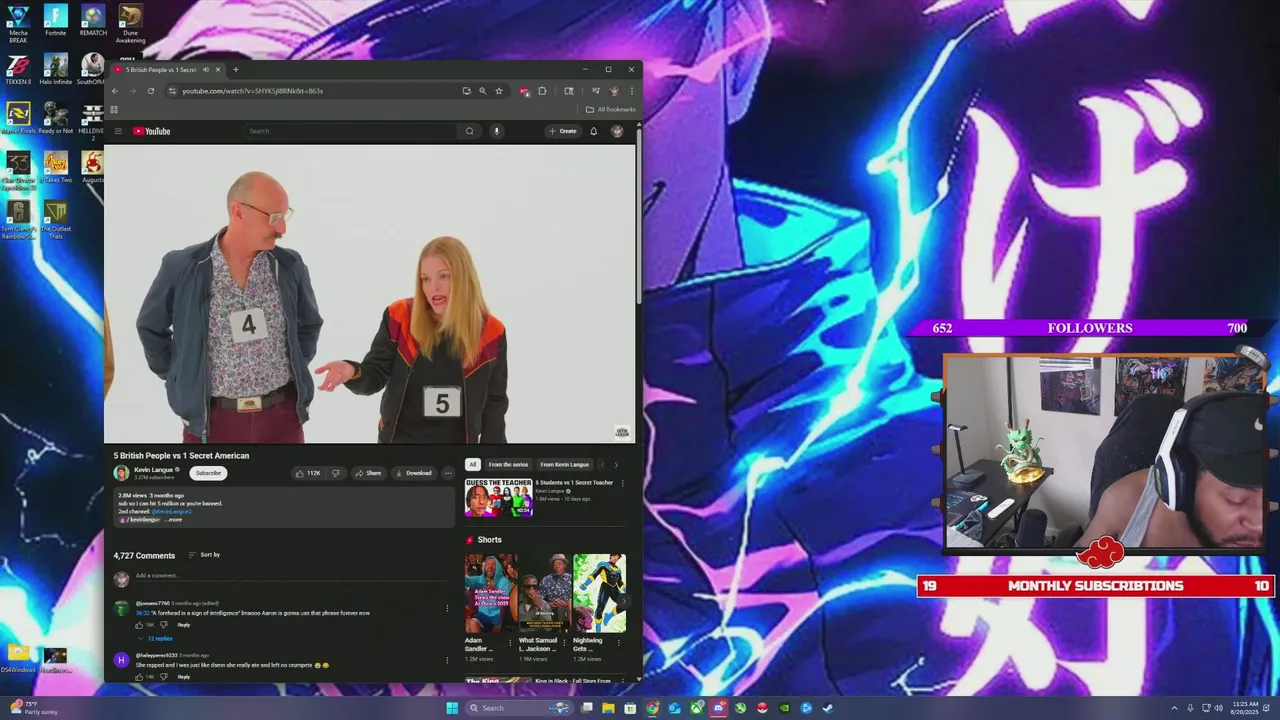Activate voice search microphone in YouTube
The image size is (1280, 720).
pyautogui.click(x=496, y=131)
